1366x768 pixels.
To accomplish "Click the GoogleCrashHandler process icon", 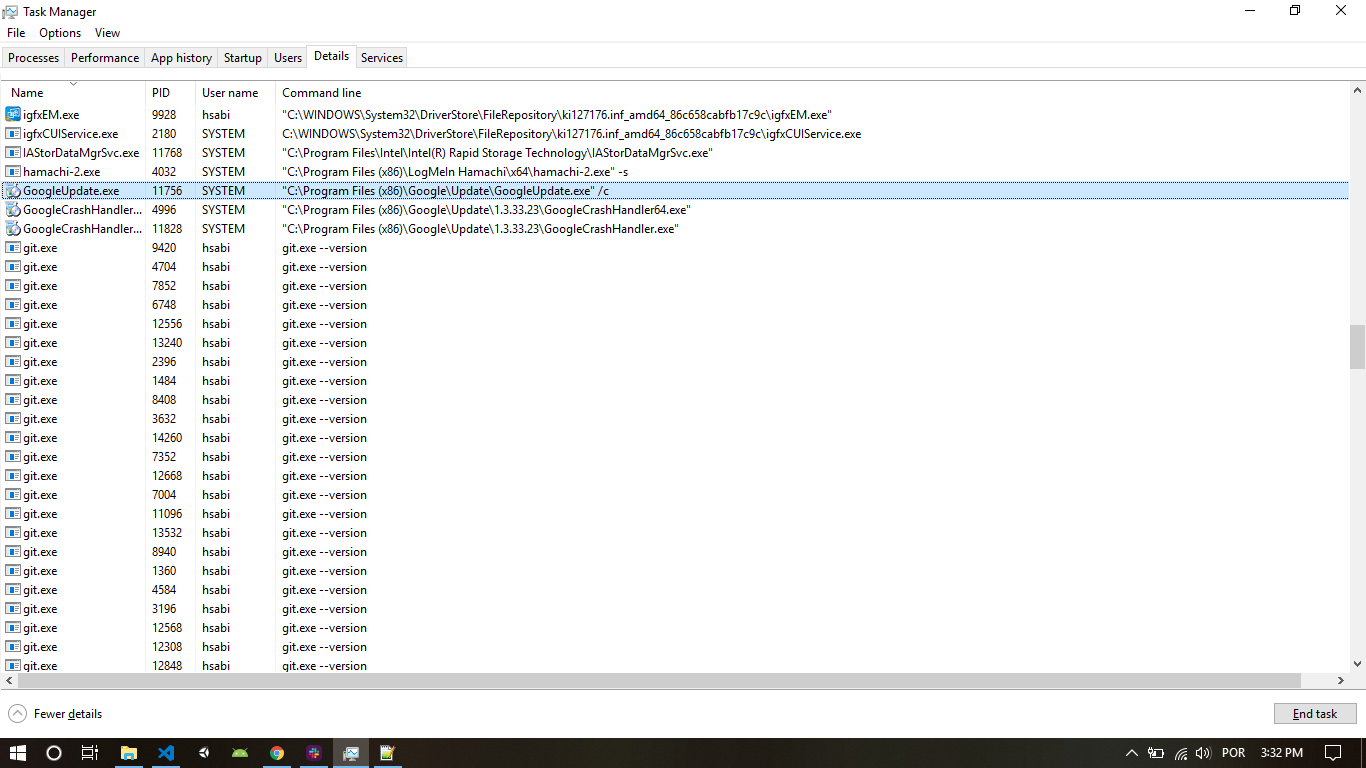I will [13, 209].
